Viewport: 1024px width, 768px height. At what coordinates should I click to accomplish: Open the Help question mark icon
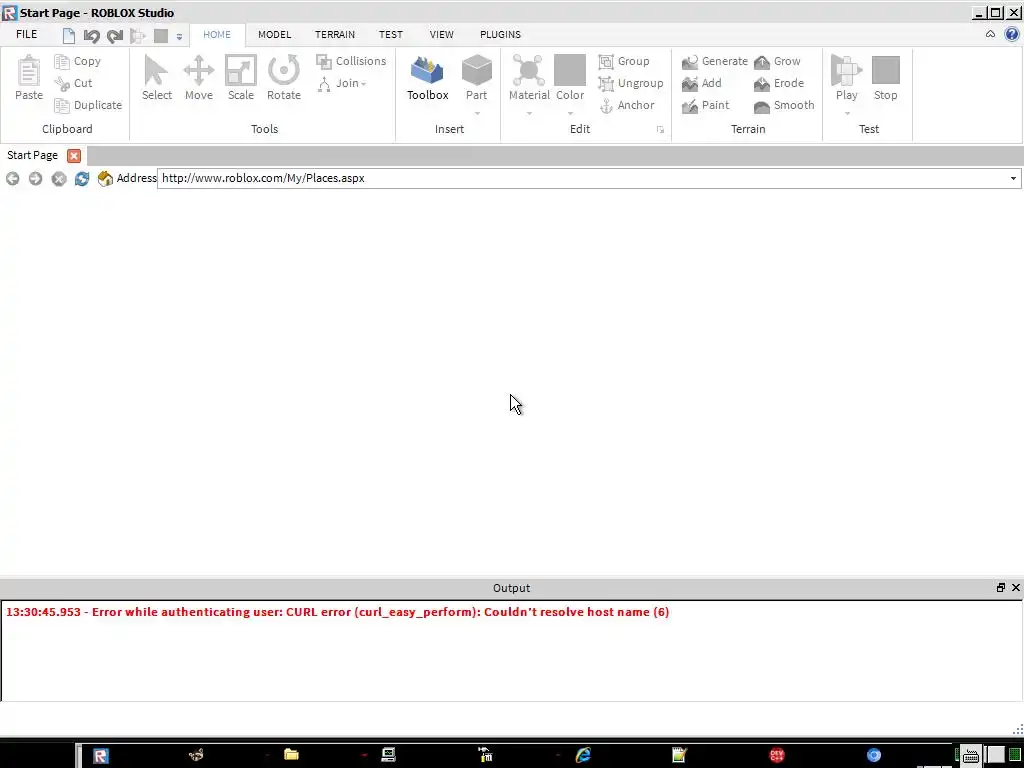point(1012,35)
